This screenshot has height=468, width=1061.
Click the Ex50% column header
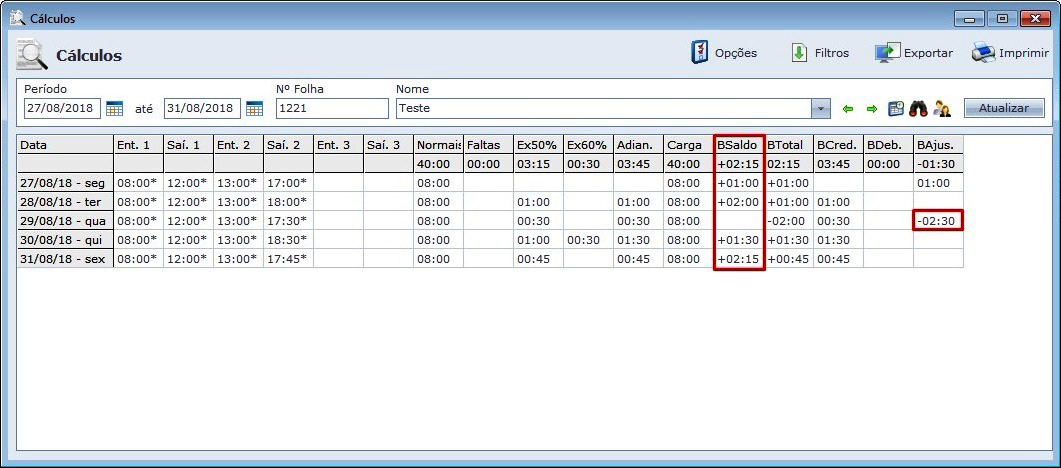point(538,145)
